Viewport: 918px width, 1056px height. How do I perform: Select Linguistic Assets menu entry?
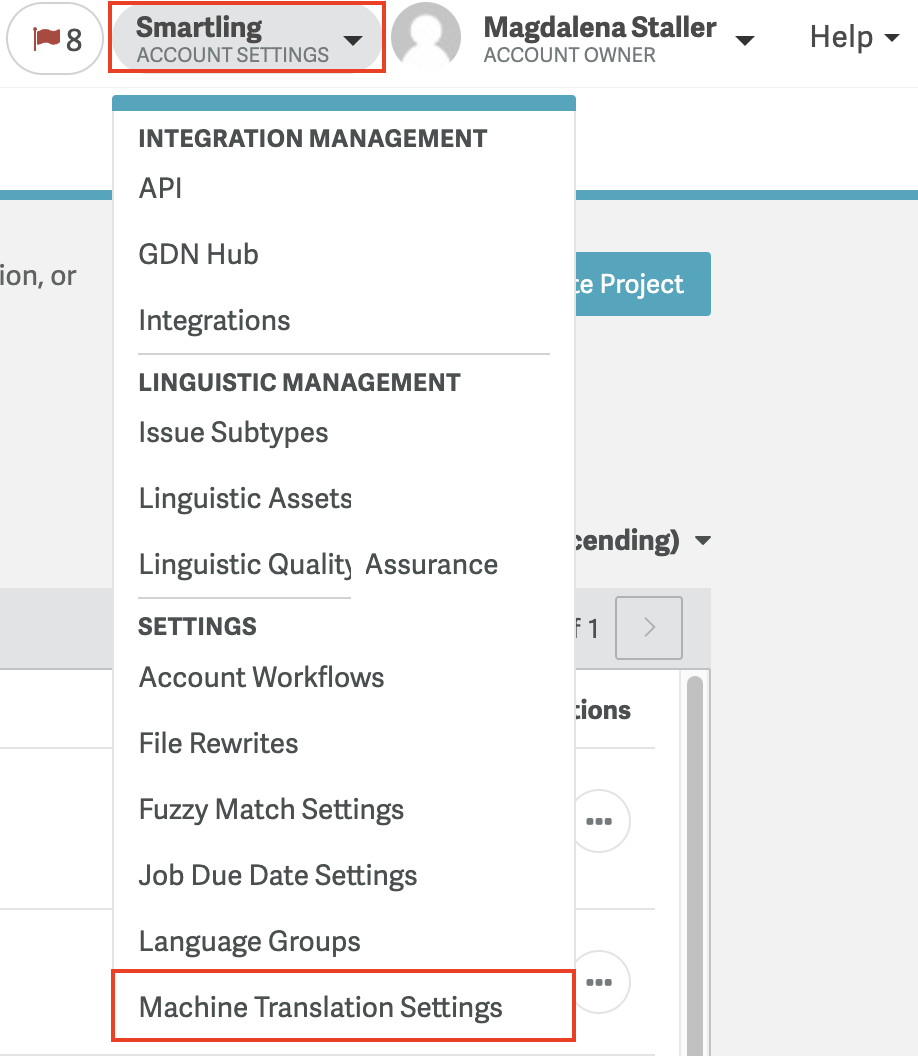click(x=245, y=498)
